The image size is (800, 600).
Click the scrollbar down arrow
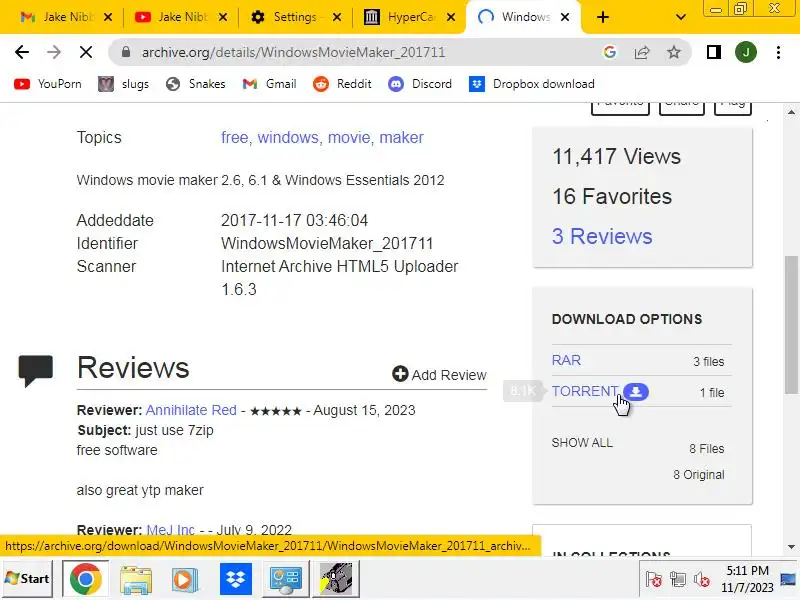coord(791,547)
